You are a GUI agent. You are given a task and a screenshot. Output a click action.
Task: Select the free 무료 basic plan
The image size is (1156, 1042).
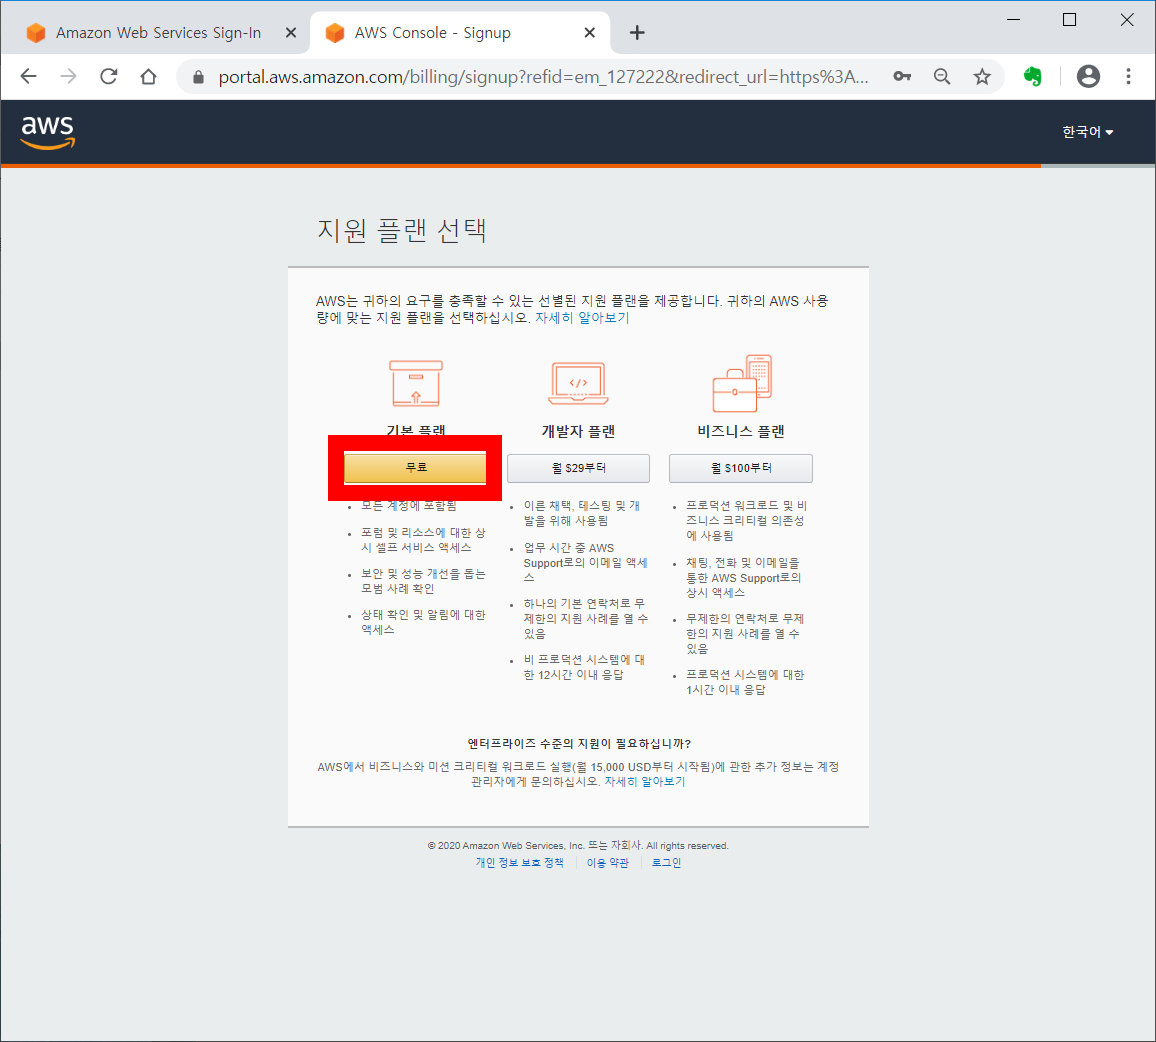click(x=415, y=468)
